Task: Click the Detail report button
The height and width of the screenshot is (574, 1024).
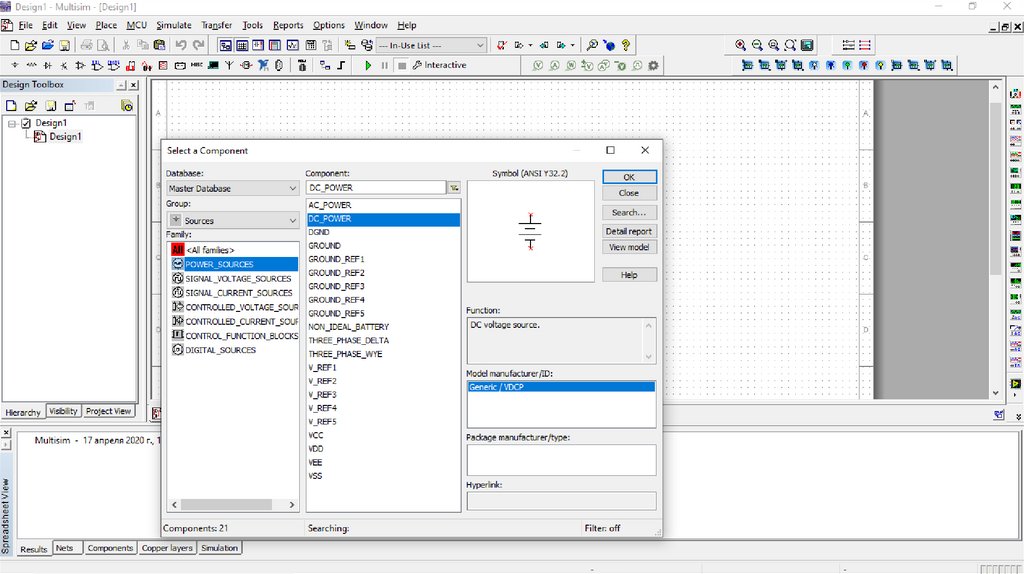Action: pyautogui.click(x=629, y=231)
